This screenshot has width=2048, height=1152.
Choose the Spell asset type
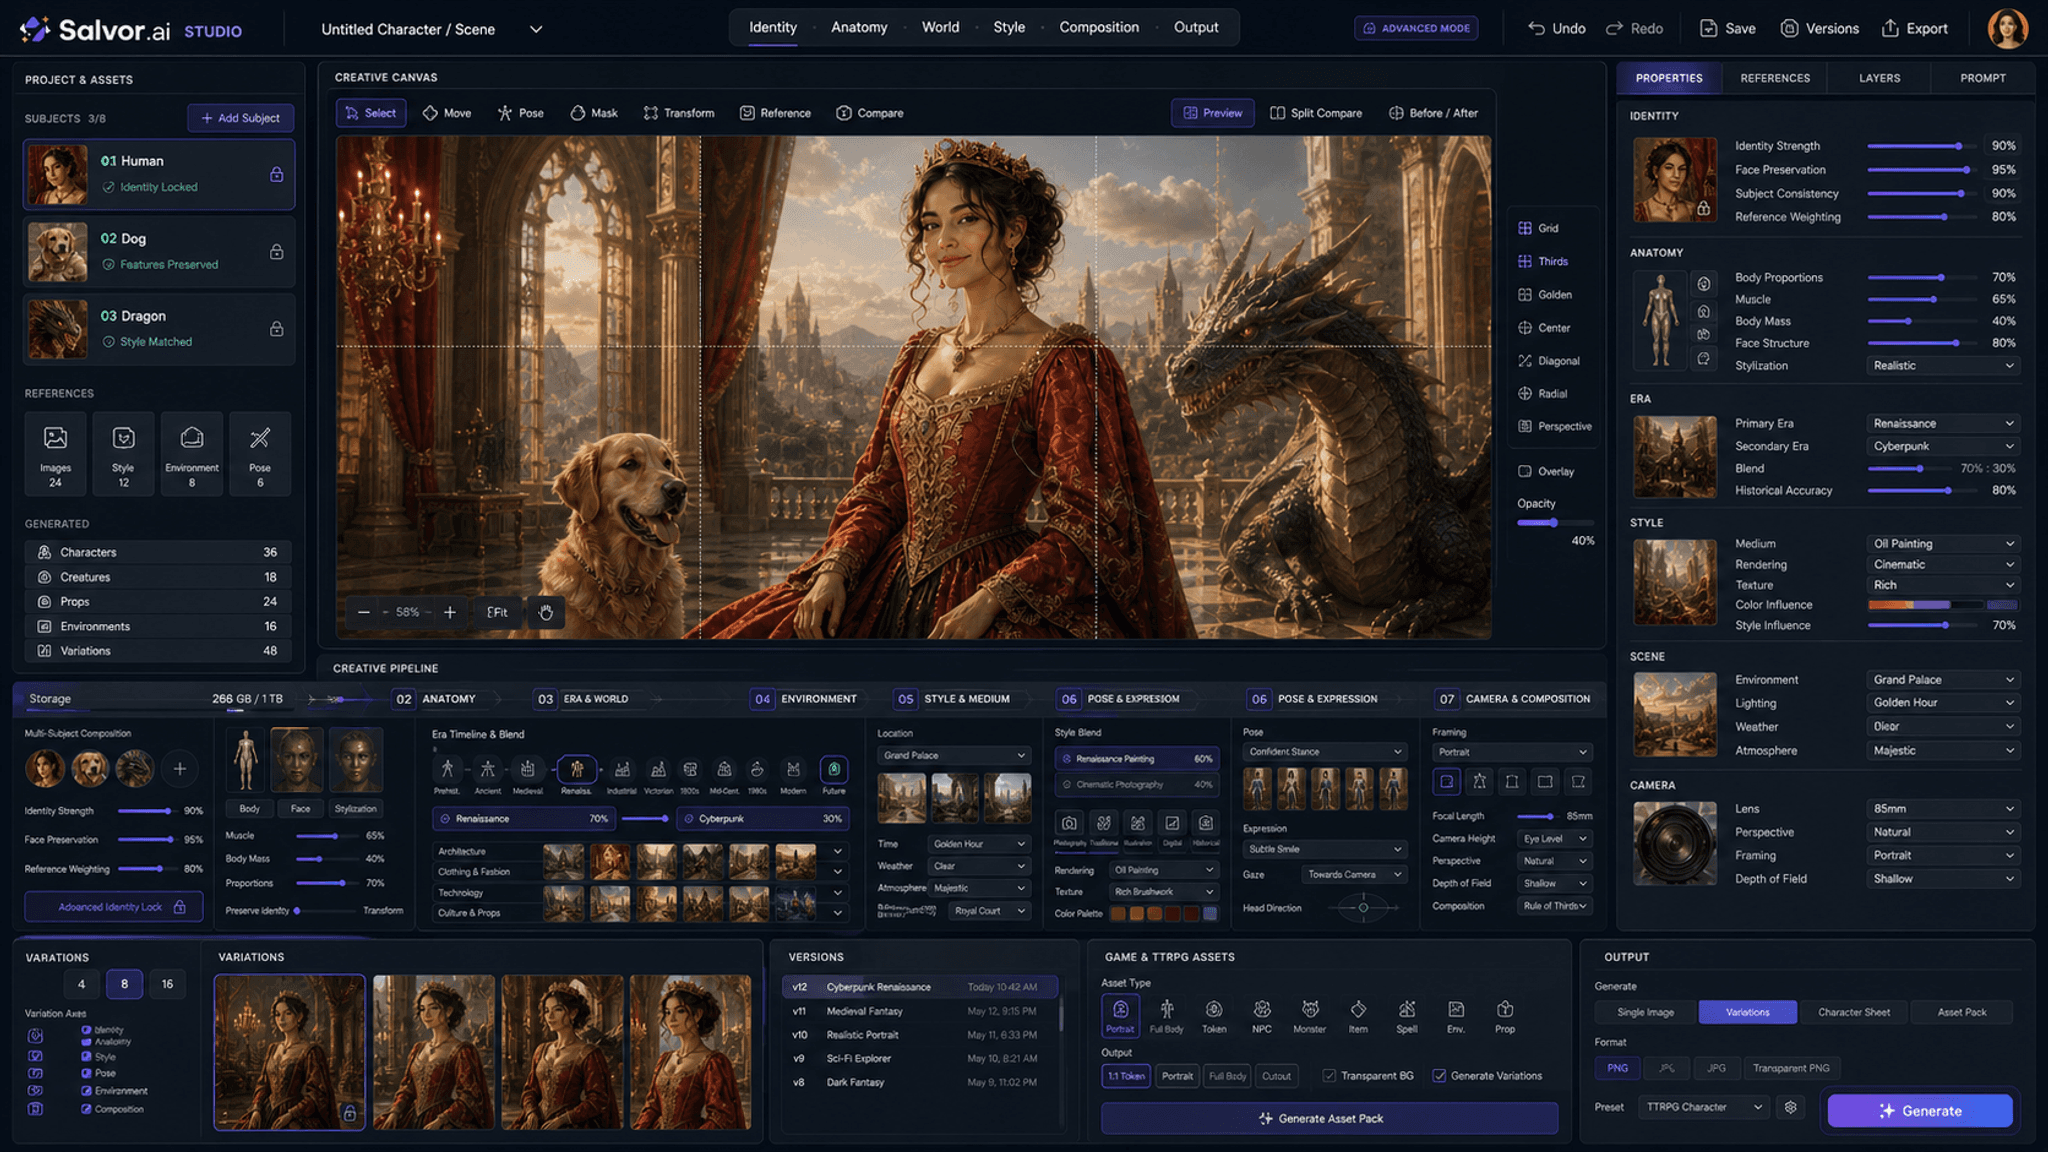[x=1407, y=1016]
